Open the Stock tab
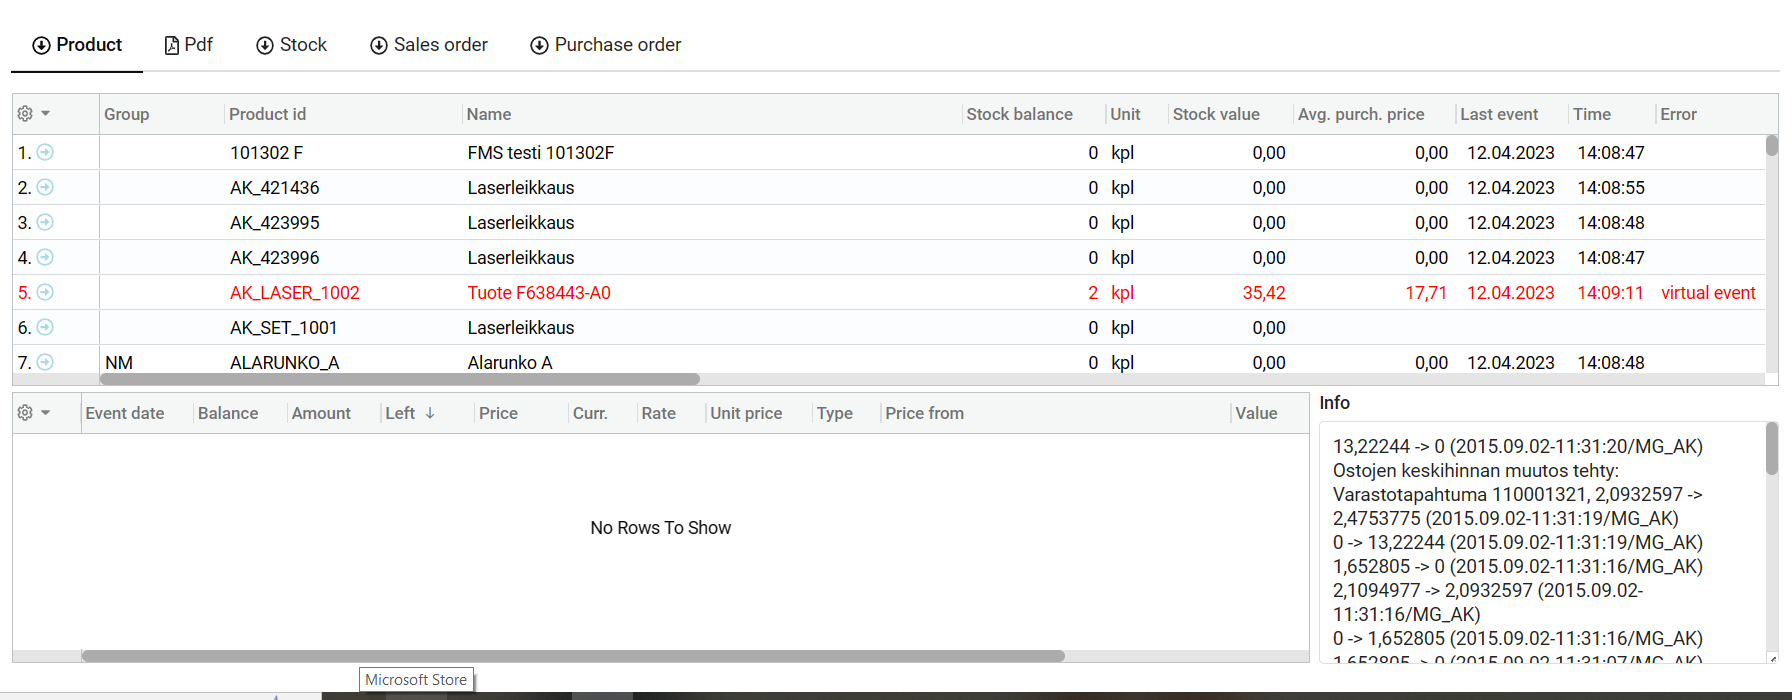 click(x=292, y=45)
